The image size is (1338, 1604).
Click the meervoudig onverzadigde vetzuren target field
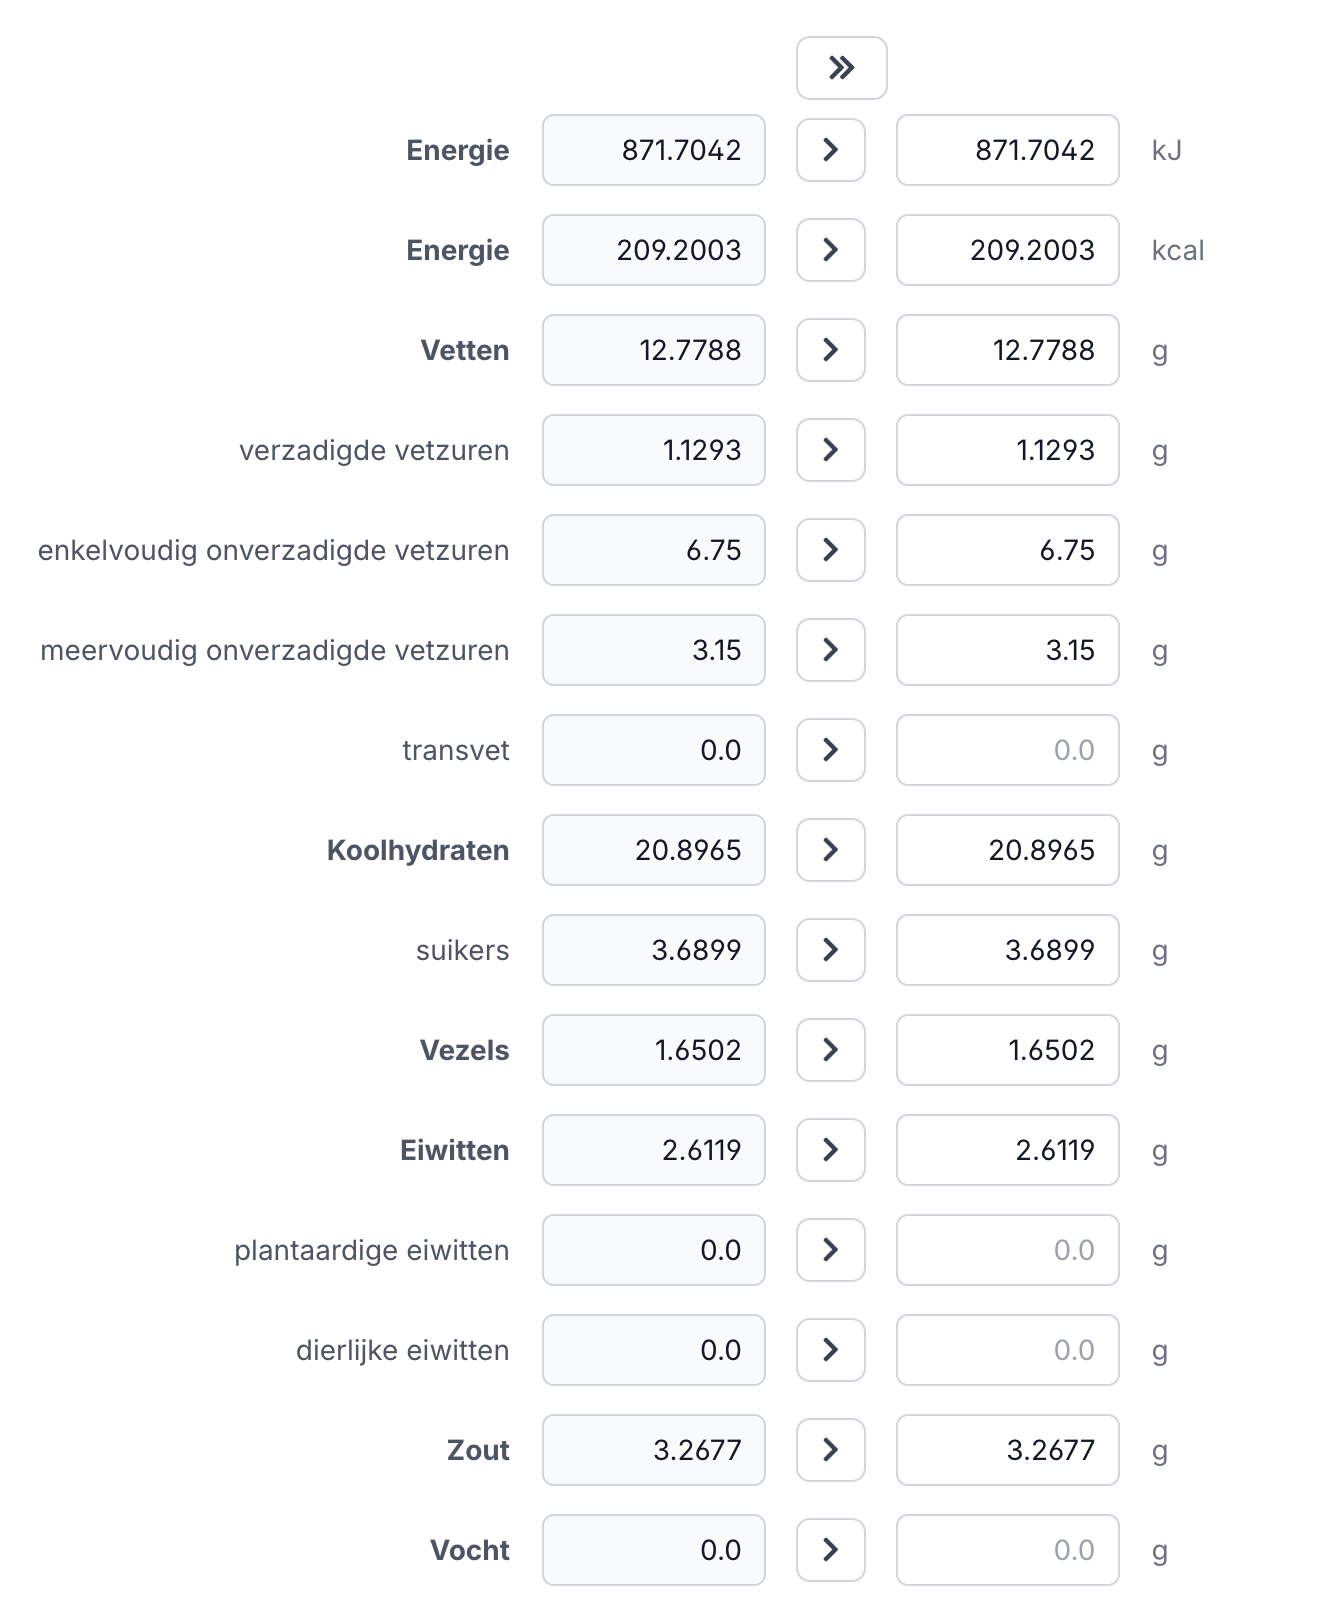click(1007, 650)
